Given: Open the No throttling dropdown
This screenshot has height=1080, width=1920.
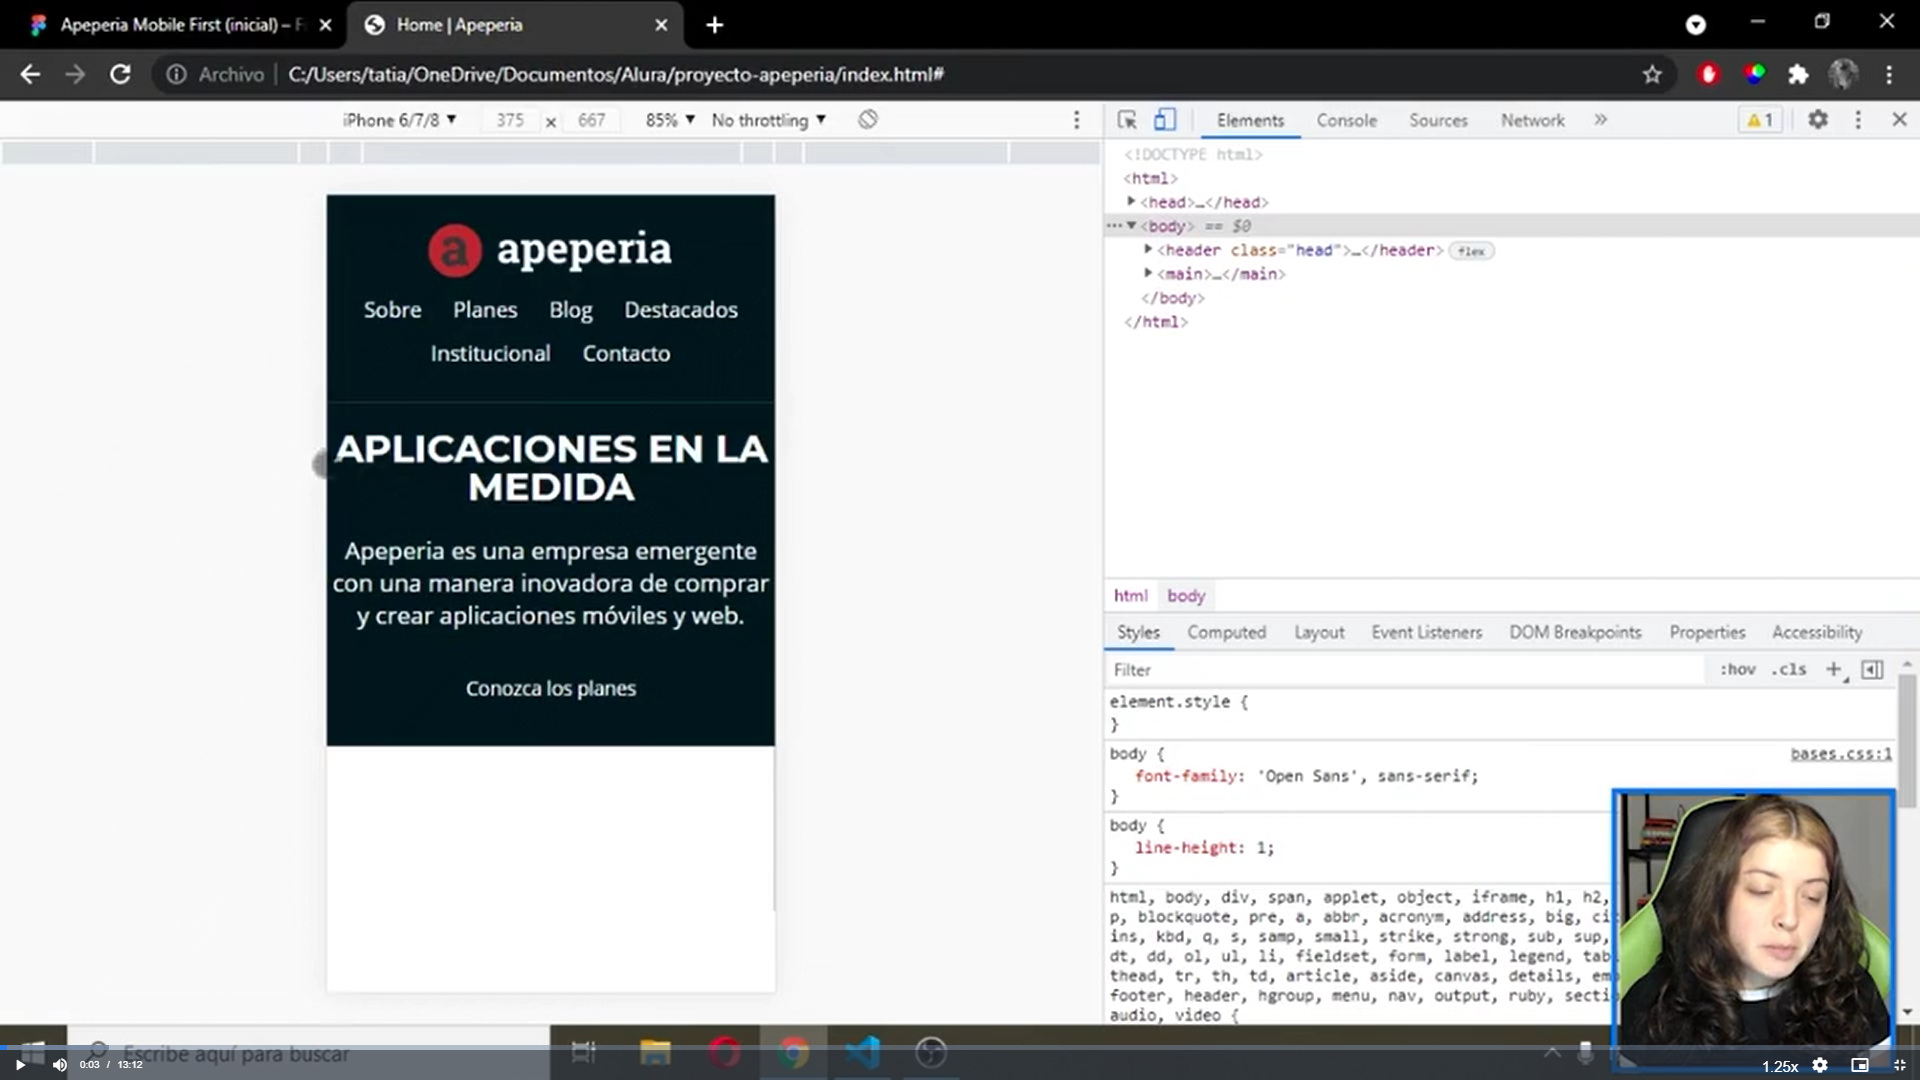Looking at the screenshot, I should (768, 120).
